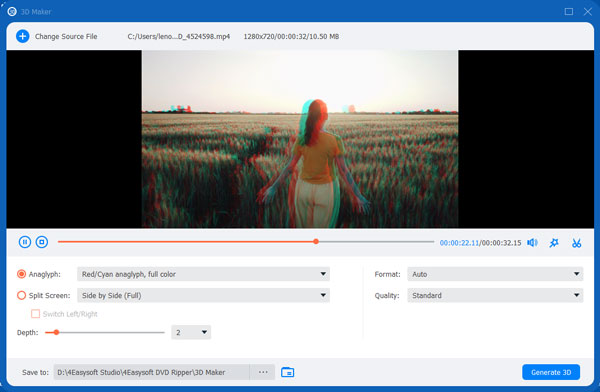The width and height of the screenshot is (600, 392).
Task: Click the Depth slider handle
Action: click(x=56, y=332)
